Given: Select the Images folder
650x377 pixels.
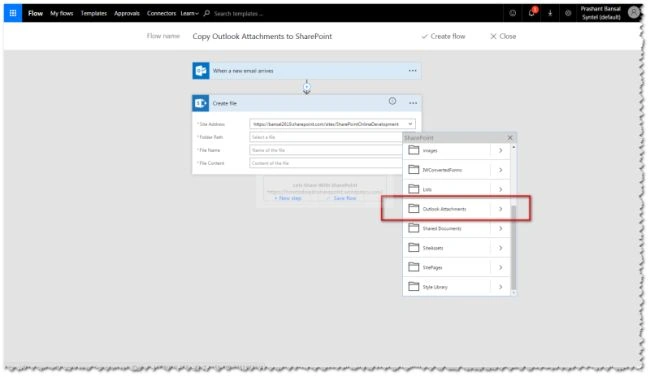Looking at the screenshot, I should point(446,151).
